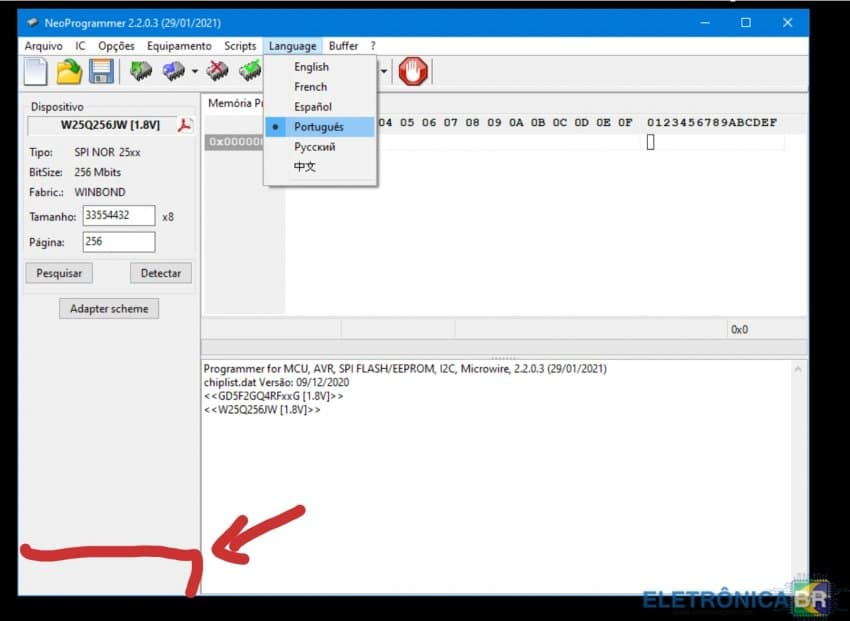Click the Detectar button
The image size is (850, 621).
[160, 273]
